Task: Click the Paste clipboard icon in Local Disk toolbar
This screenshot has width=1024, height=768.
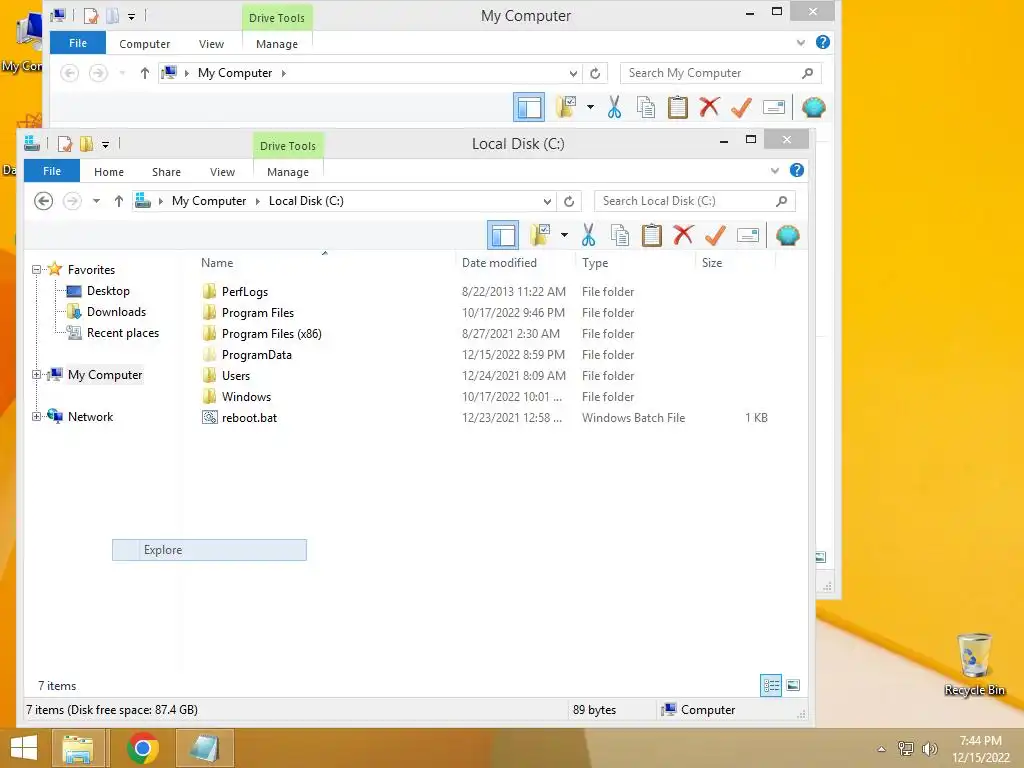Action: point(651,235)
